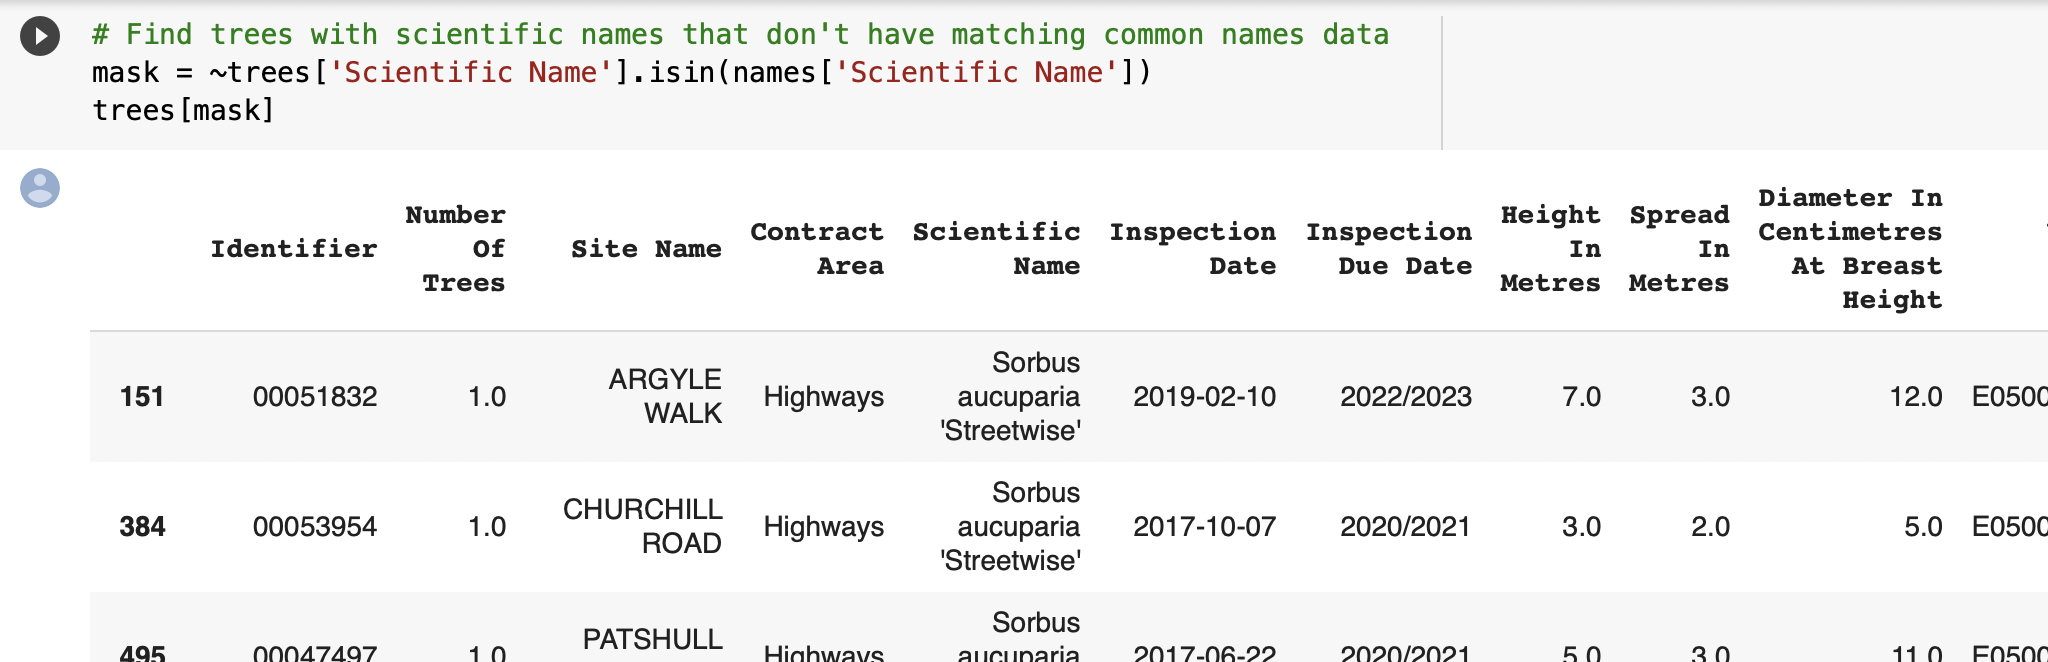Click the output user avatar icon

click(40, 188)
